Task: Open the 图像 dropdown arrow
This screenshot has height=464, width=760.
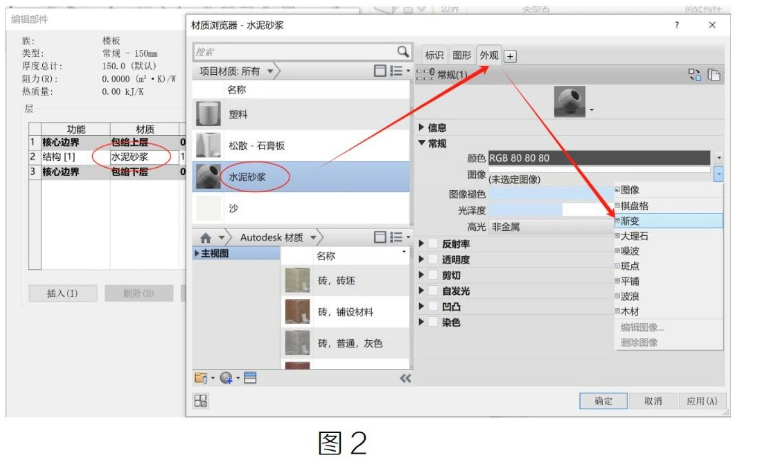Action: (719, 174)
